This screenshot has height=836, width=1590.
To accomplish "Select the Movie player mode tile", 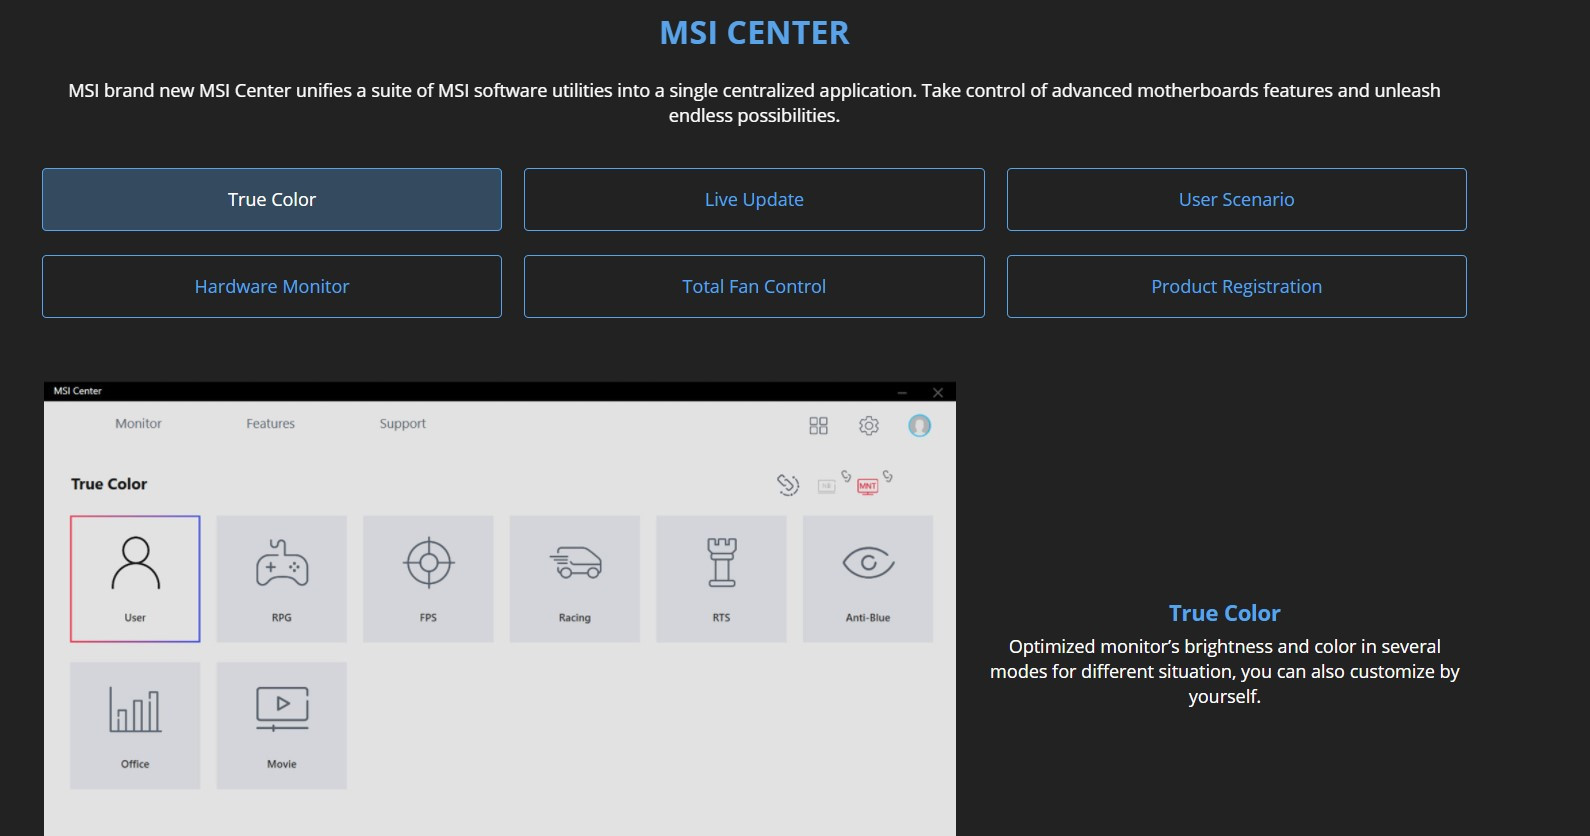I will click(282, 725).
